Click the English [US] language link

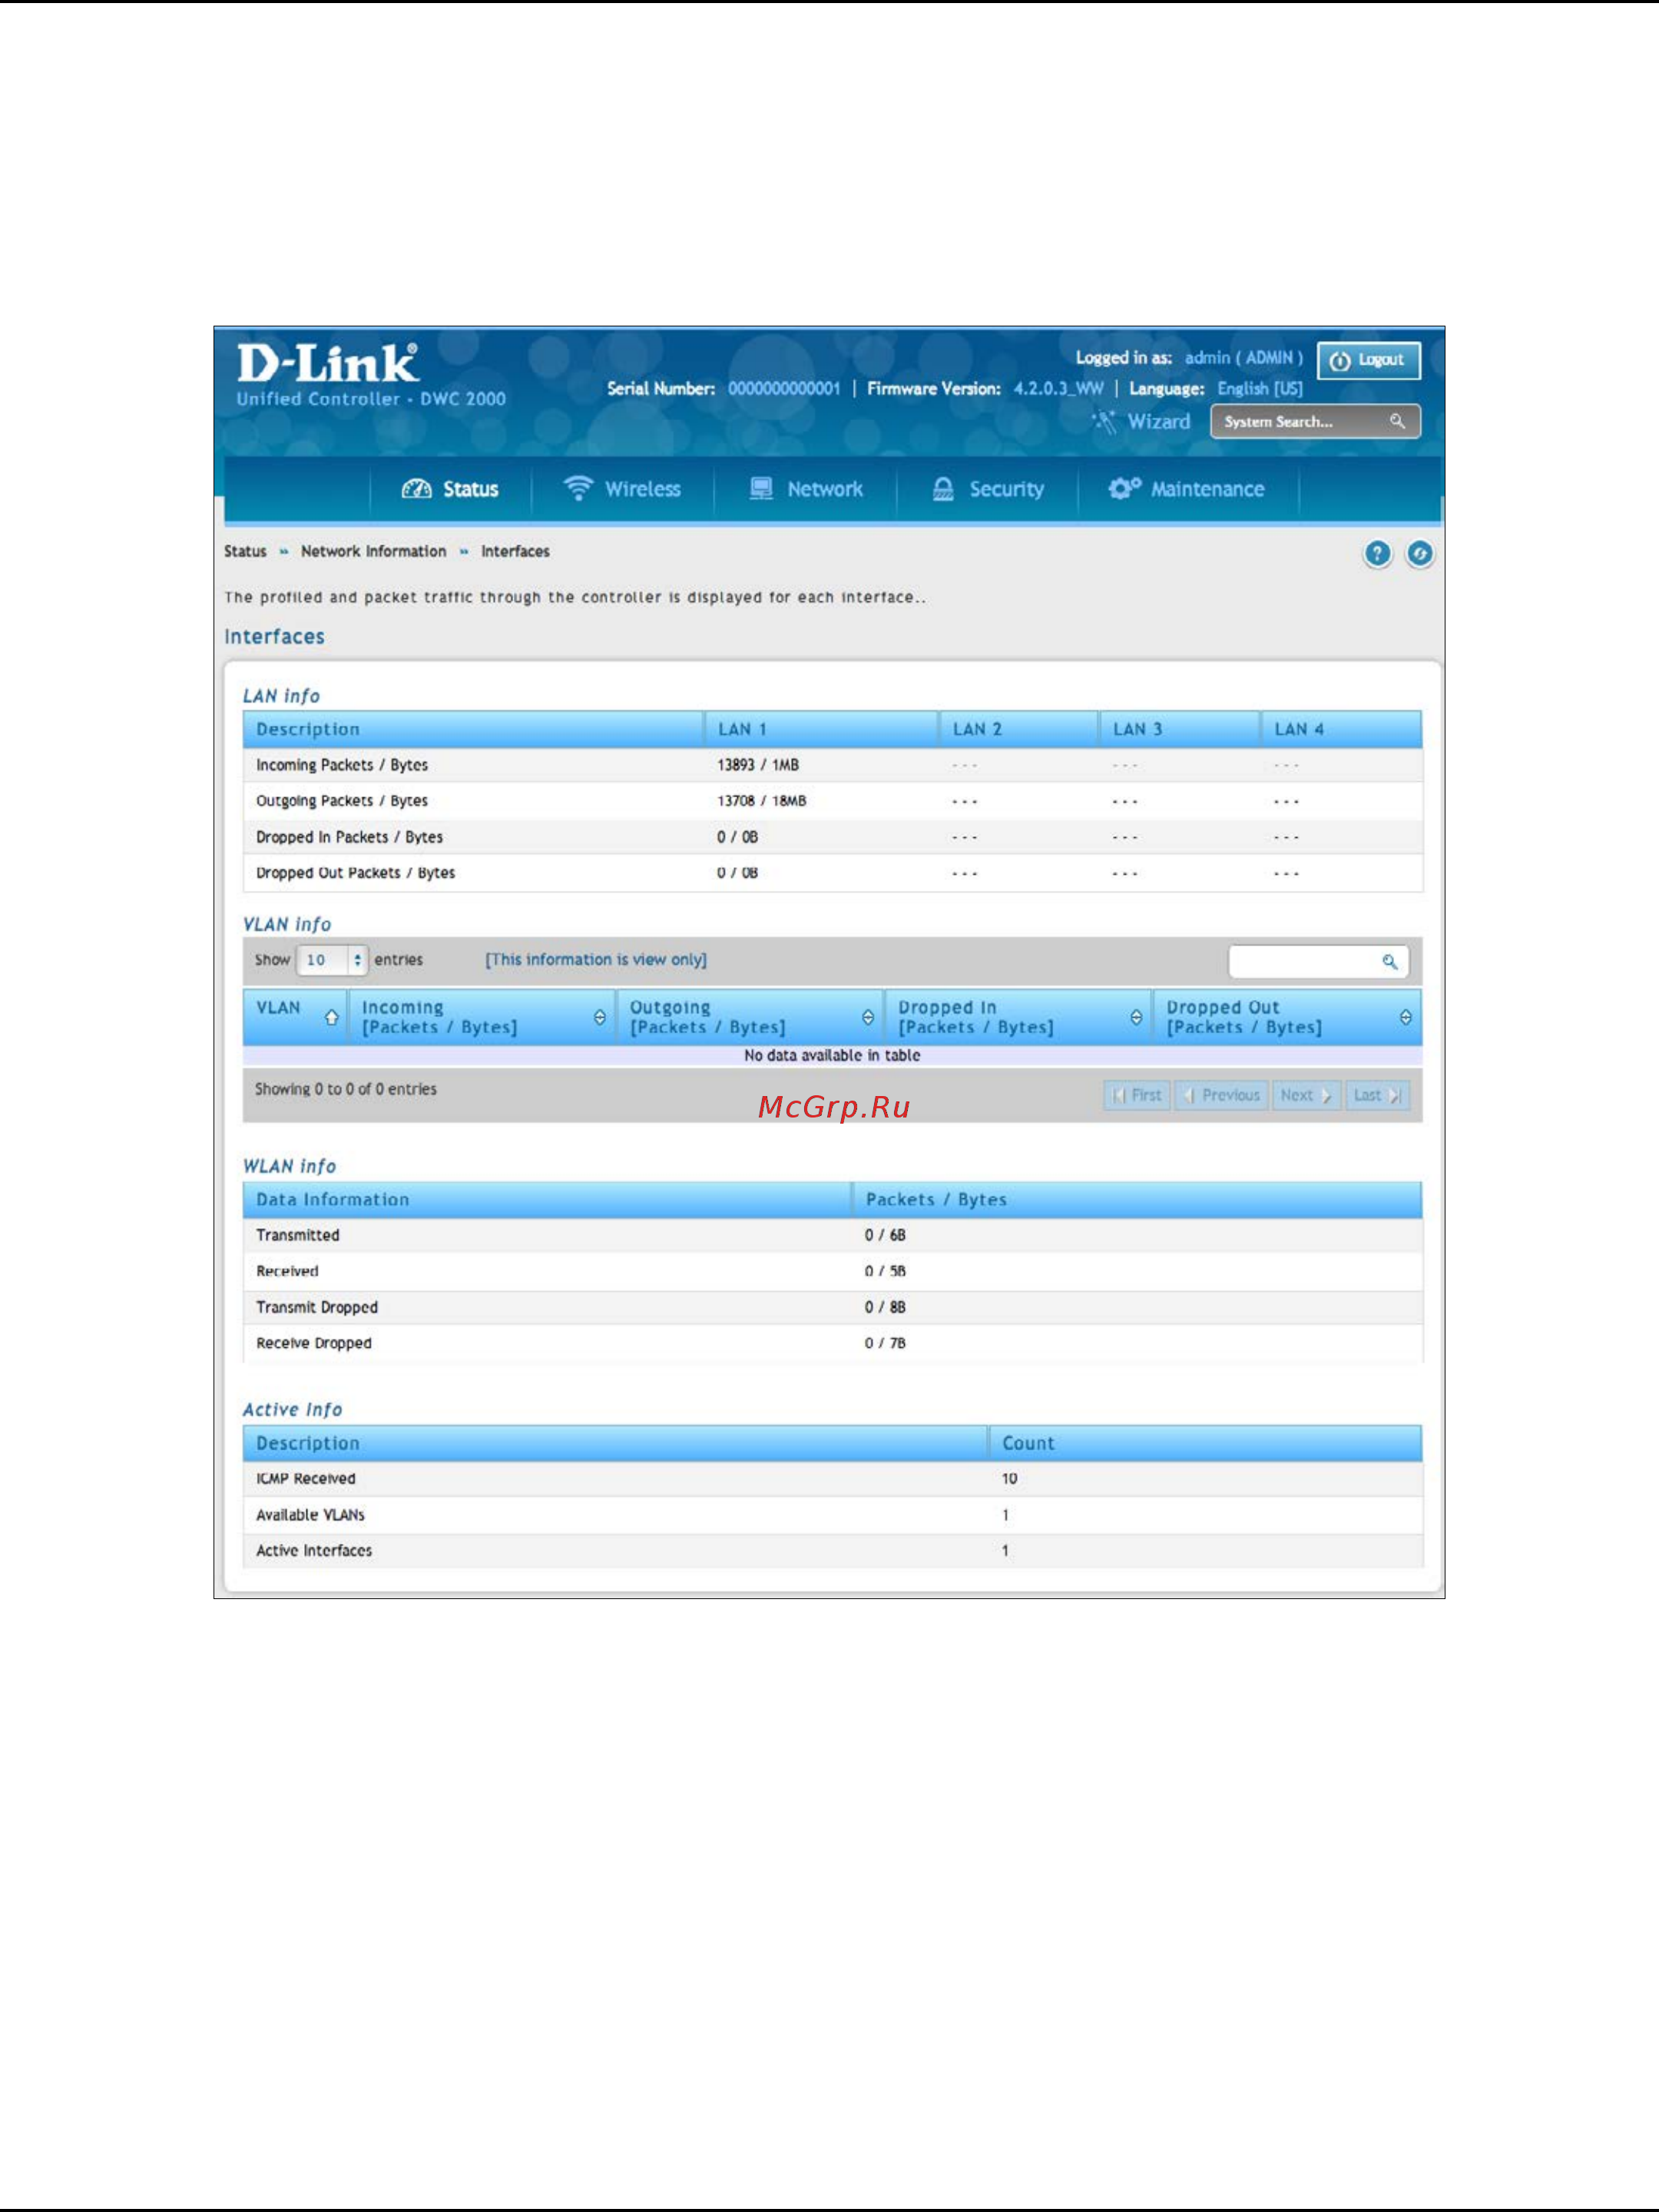click(1260, 388)
